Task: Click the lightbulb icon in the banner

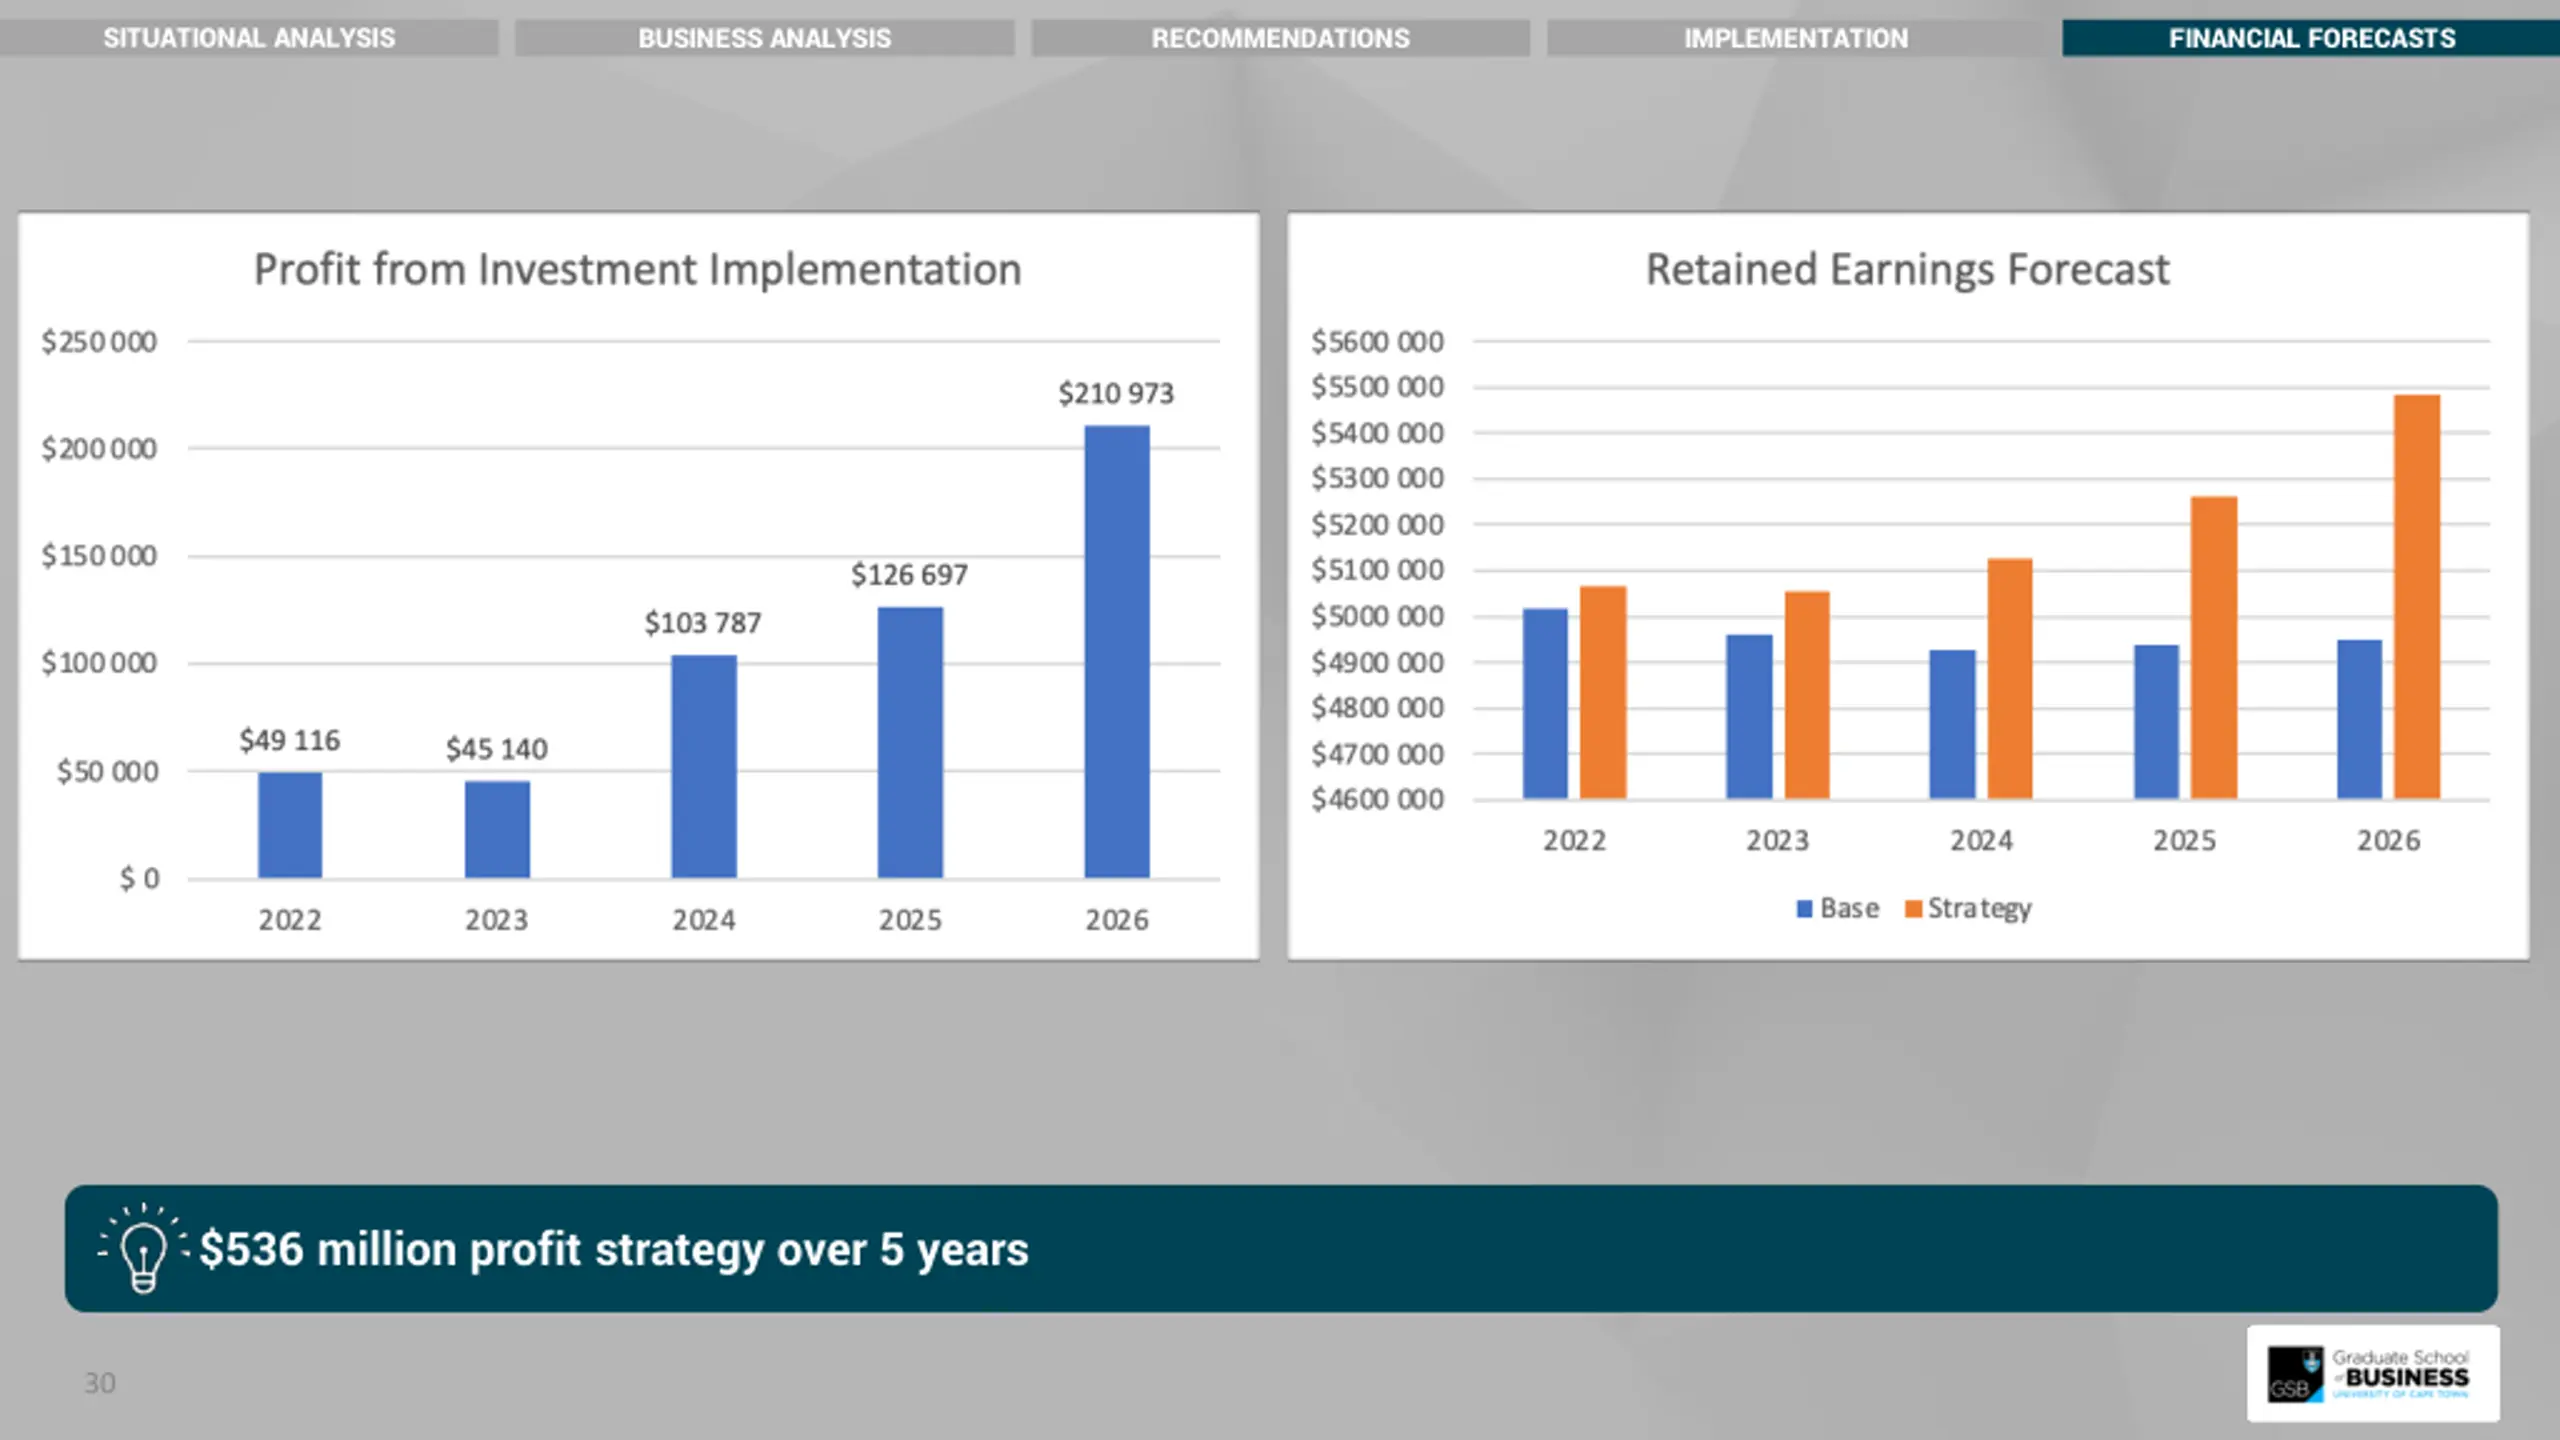Action: tap(143, 1248)
